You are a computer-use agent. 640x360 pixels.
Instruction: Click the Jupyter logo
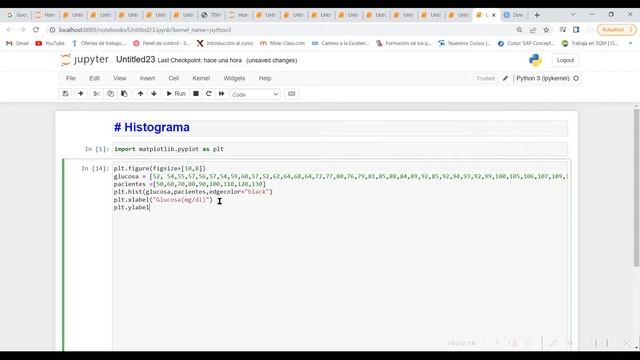(85, 60)
